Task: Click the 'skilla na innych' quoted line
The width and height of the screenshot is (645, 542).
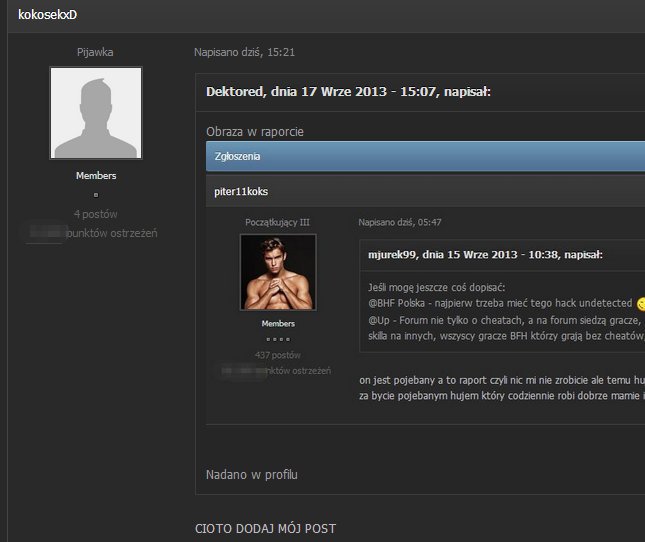Action: (x=506, y=336)
